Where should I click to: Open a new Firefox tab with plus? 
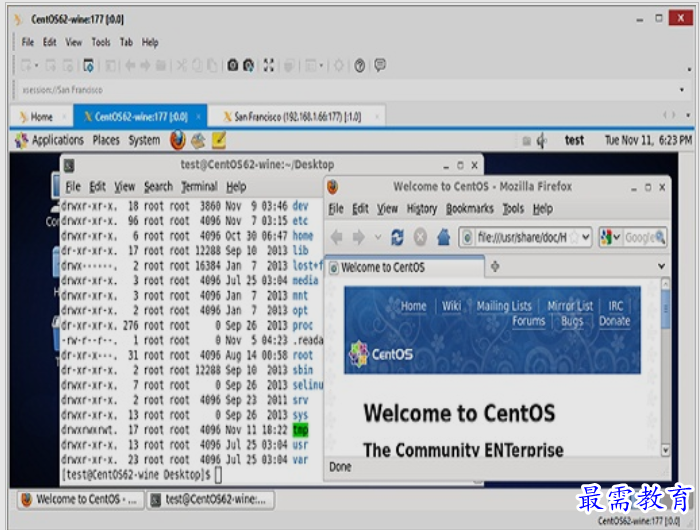(x=495, y=267)
